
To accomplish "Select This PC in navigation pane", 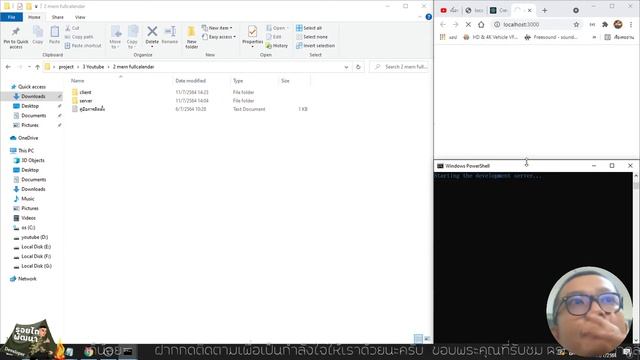I will (x=26, y=151).
